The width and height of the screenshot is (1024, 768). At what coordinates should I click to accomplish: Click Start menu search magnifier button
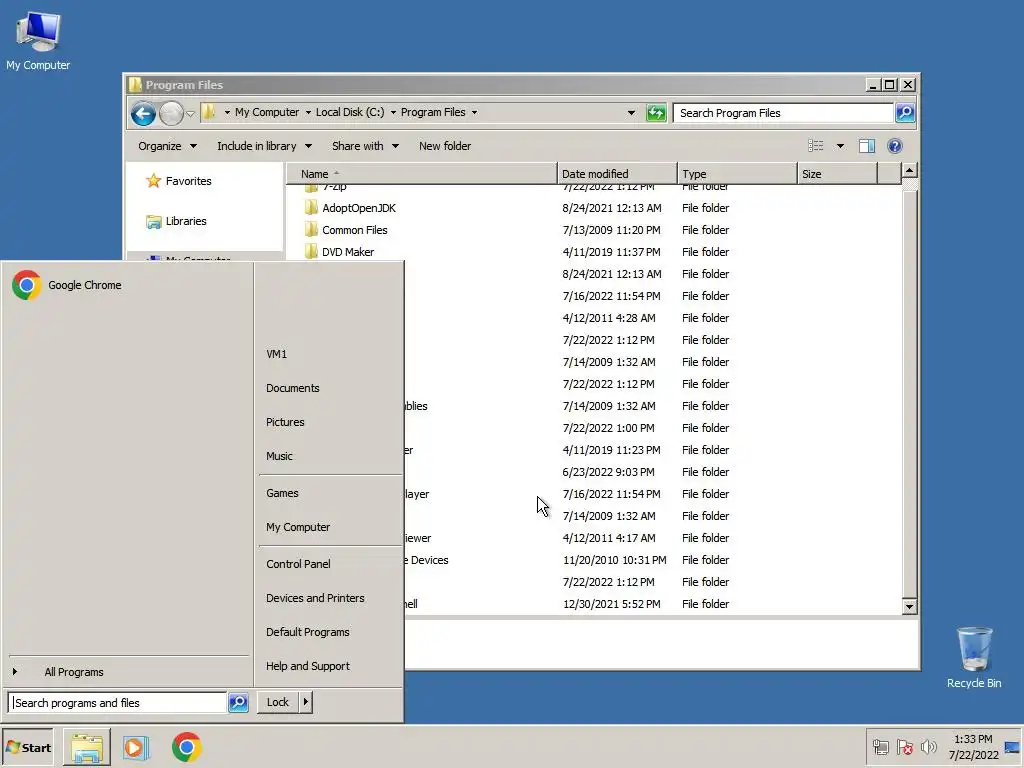click(x=238, y=703)
